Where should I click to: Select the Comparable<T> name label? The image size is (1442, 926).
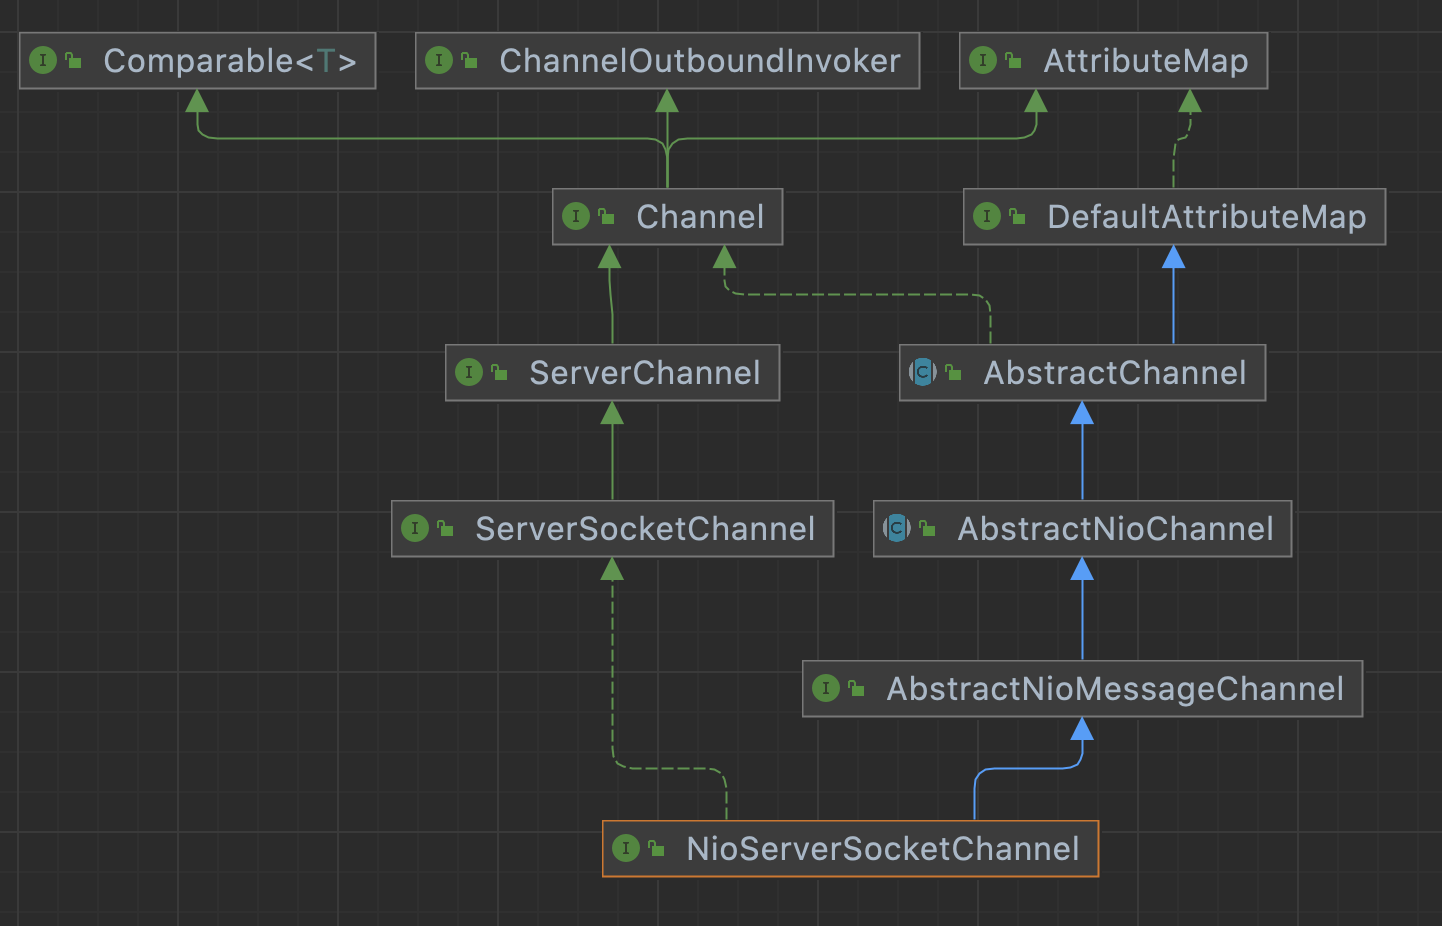(230, 61)
